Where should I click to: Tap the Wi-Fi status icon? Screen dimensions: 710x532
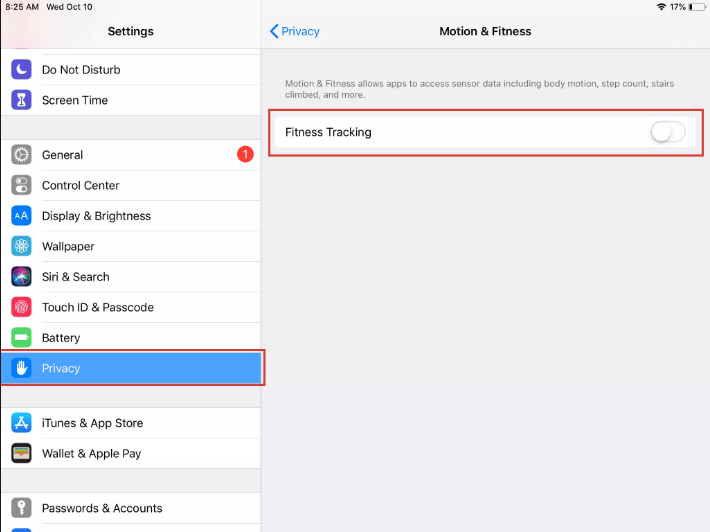(x=661, y=7)
